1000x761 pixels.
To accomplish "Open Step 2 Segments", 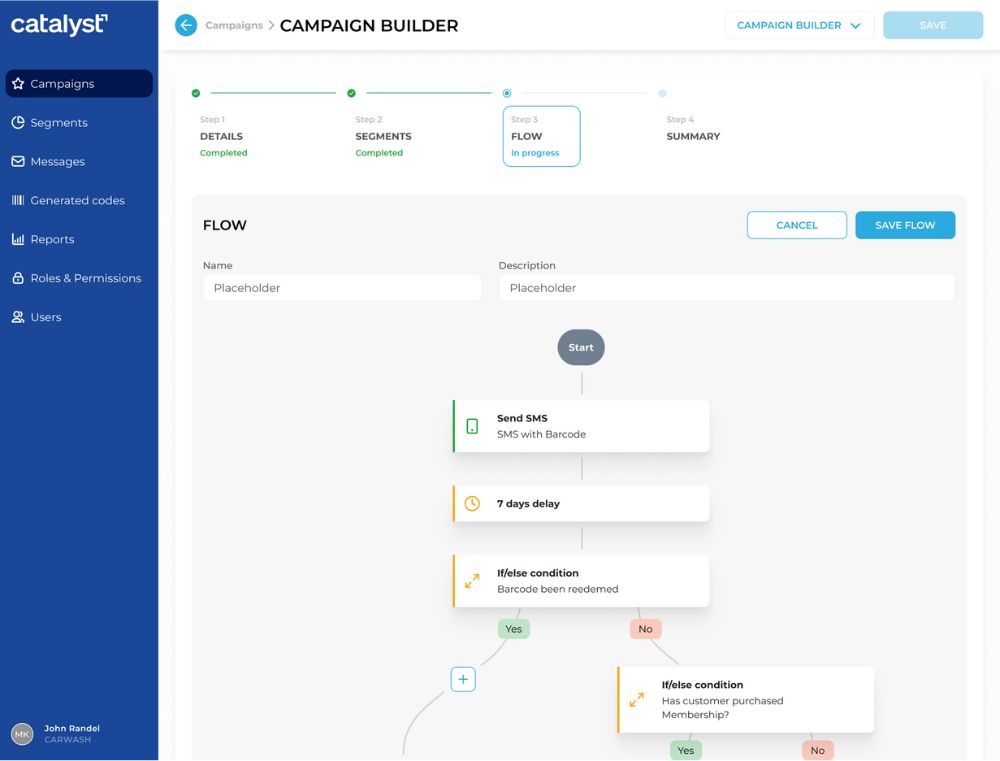I will coord(383,136).
